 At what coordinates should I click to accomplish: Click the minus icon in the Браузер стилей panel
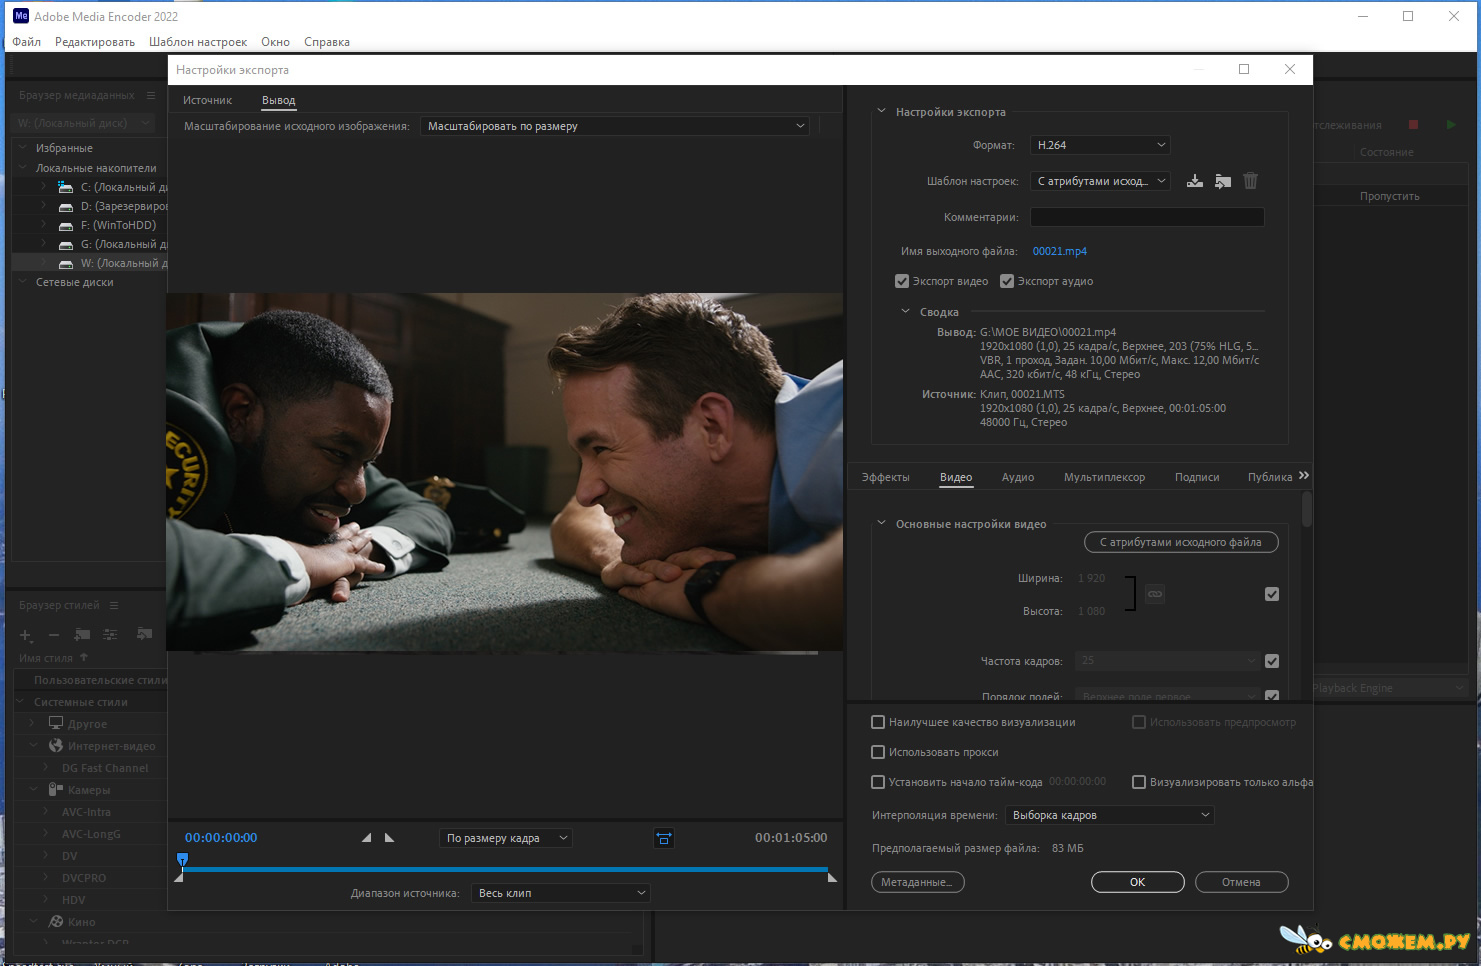point(54,635)
